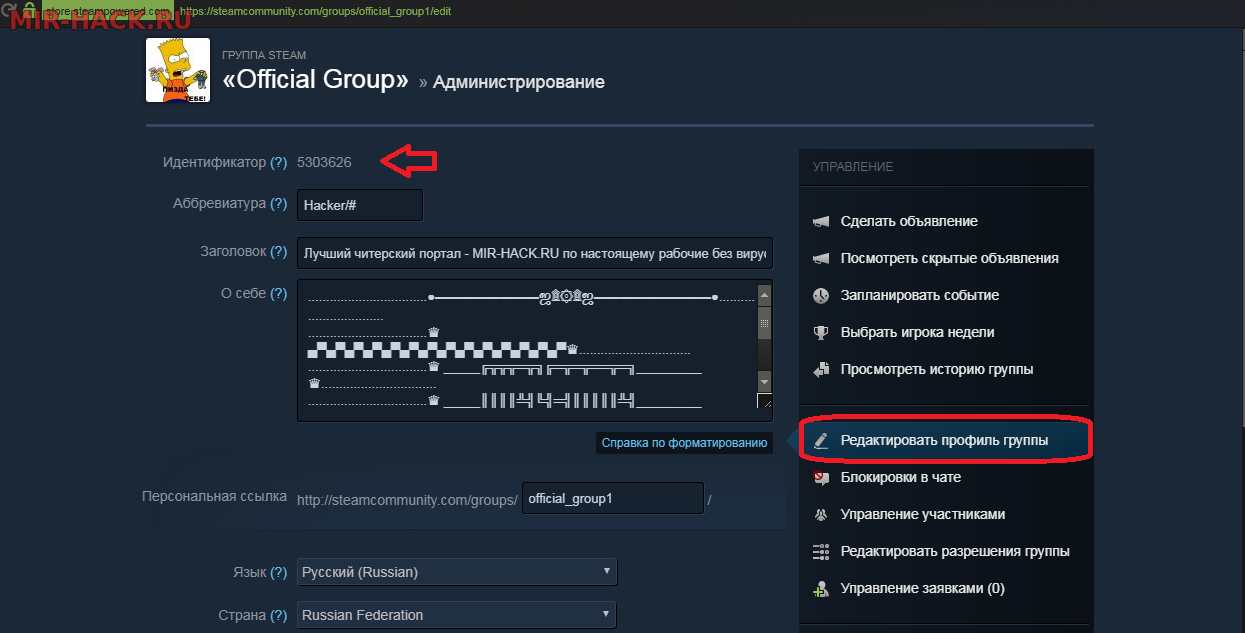The height and width of the screenshot is (633, 1245).
Task: Click the megaphone icon beside Сделать объявление
Action: pyautogui.click(x=821, y=221)
